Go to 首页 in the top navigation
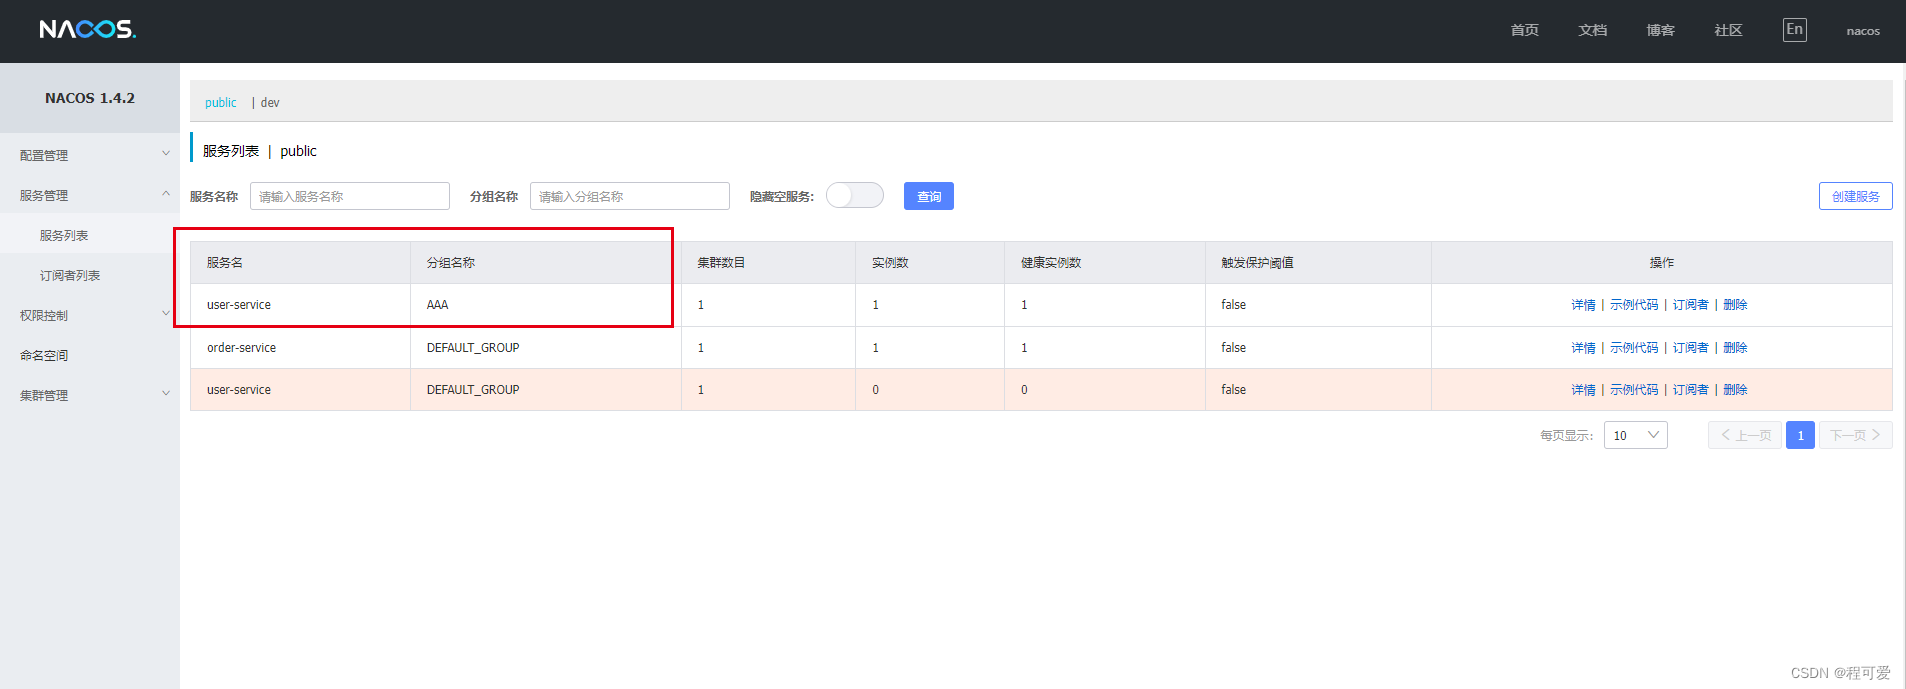Image resolution: width=1906 pixels, height=689 pixels. [1524, 30]
